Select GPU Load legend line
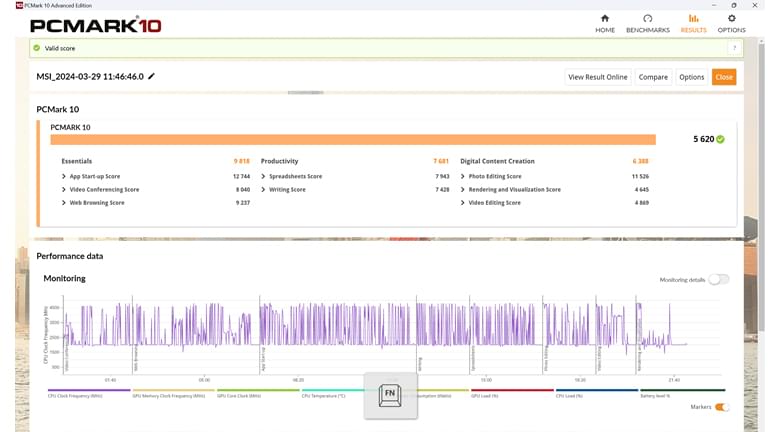 tap(512, 390)
